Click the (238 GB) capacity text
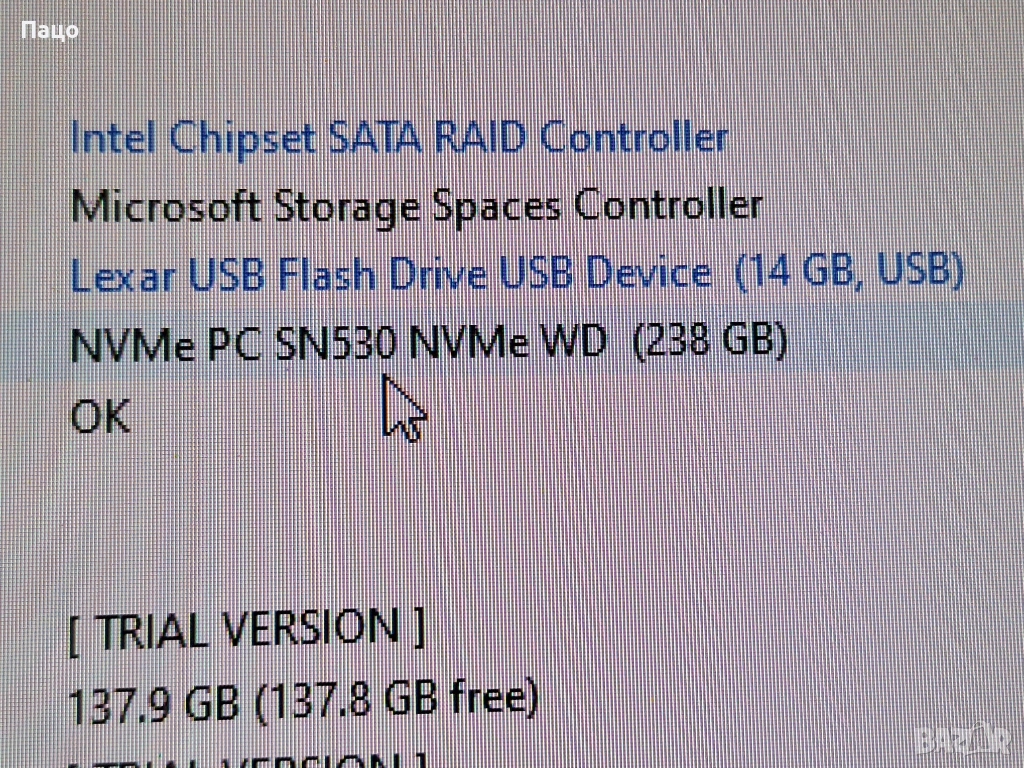Image resolution: width=1024 pixels, height=768 pixels. coord(711,340)
